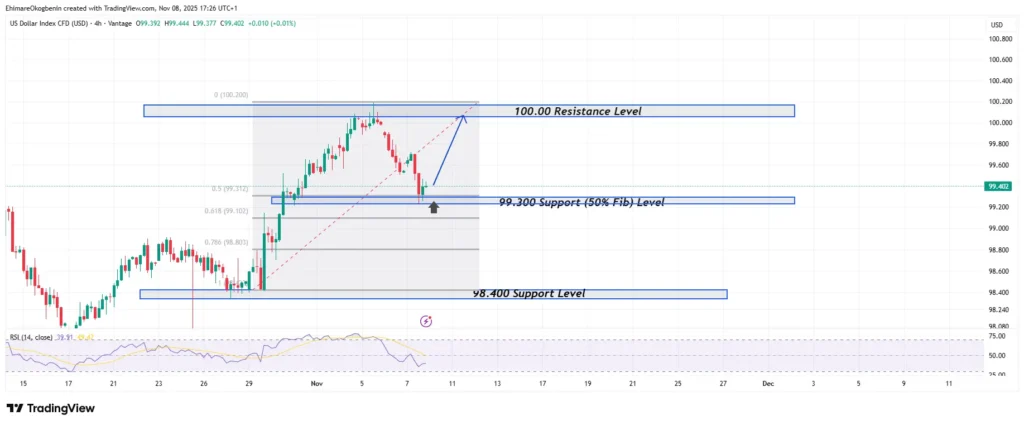Click the 19 date axis label
This screenshot has height=425, width=1024.
tap(588, 384)
